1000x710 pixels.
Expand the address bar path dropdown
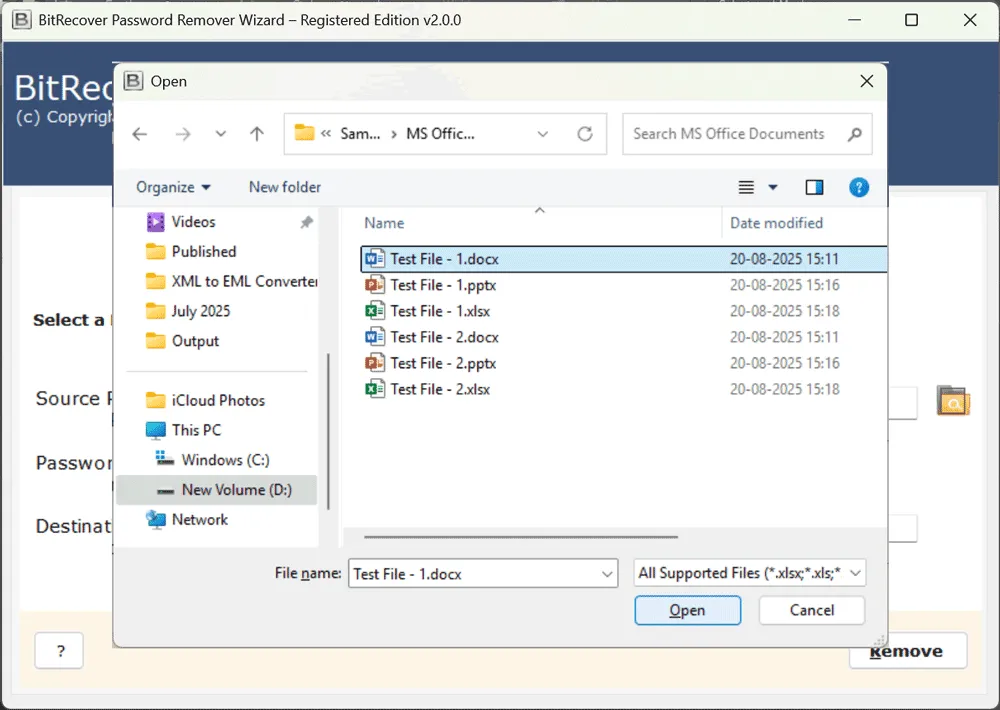pos(543,134)
